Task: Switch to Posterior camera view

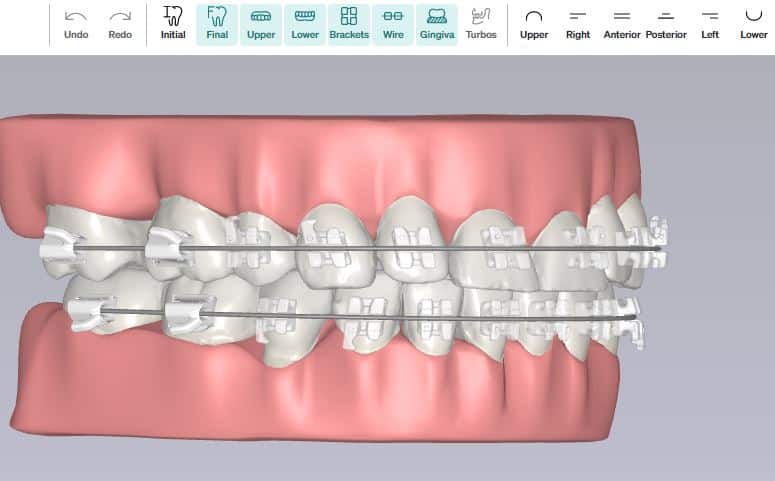Action: [x=666, y=24]
